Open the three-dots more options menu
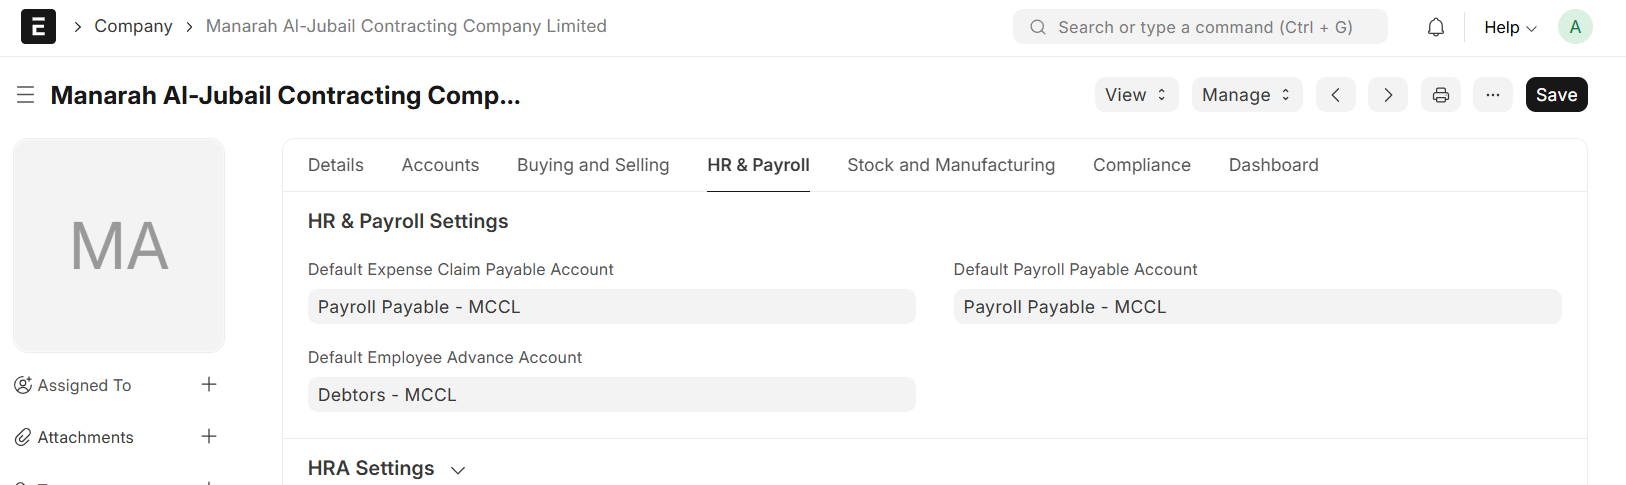This screenshot has height=485, width=1626. [1492, 95]
